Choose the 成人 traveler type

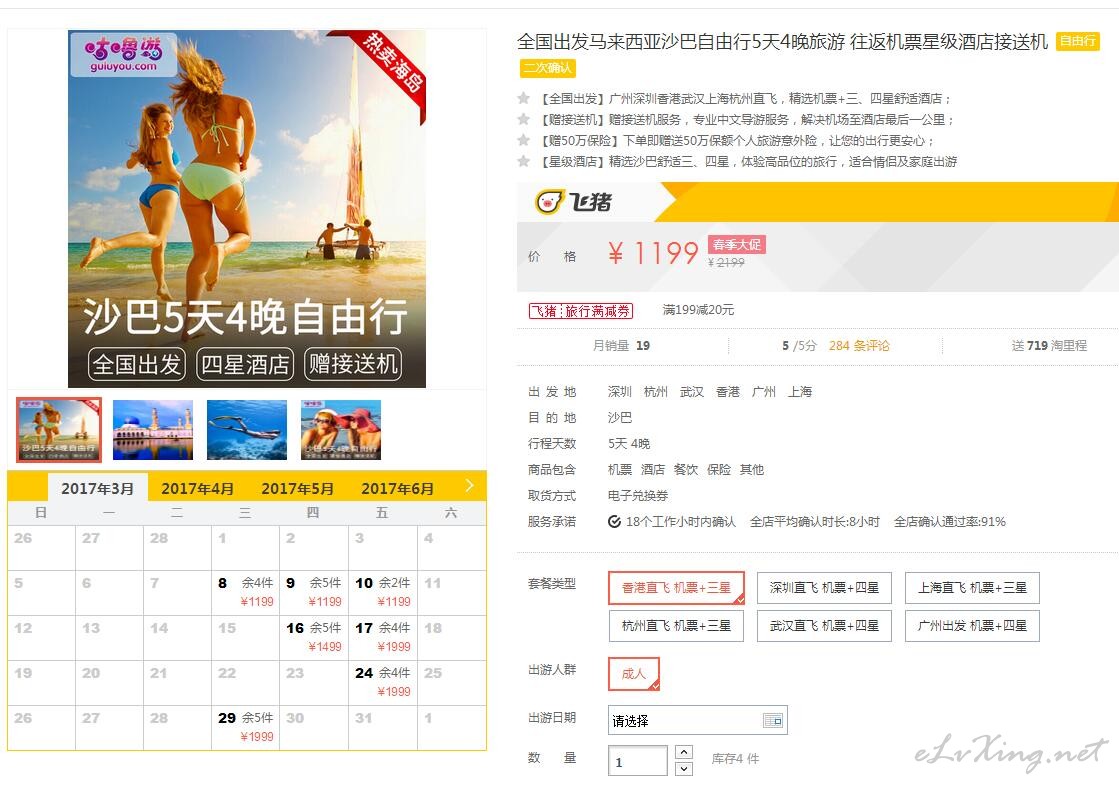click(x=634, y=673)
